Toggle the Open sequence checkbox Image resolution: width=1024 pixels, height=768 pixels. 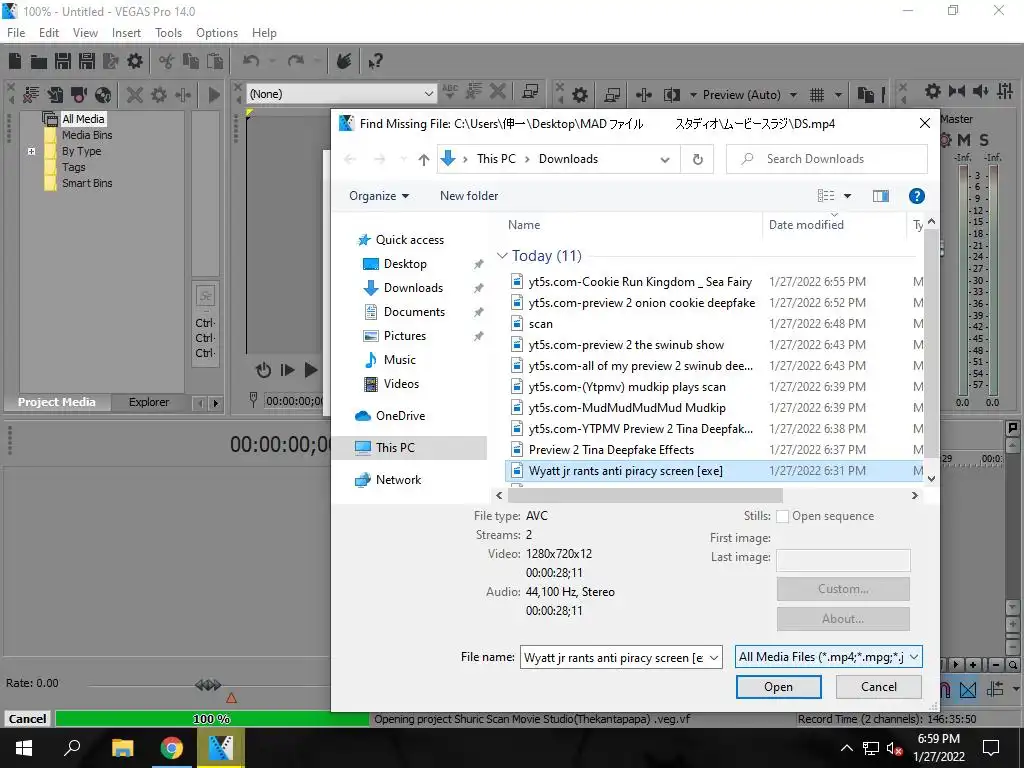pyautogui.click(x=782, y=516)
